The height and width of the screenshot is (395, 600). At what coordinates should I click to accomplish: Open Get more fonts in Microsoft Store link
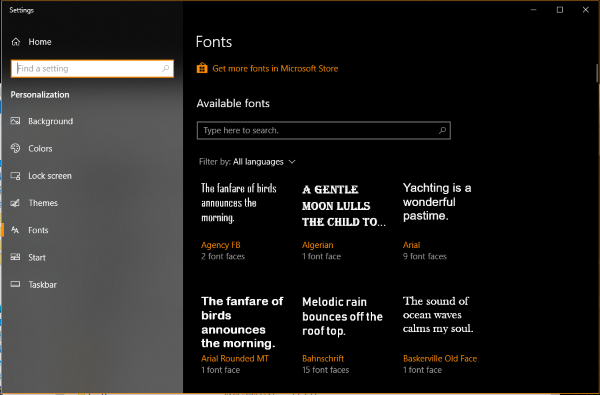pos(275,69)
